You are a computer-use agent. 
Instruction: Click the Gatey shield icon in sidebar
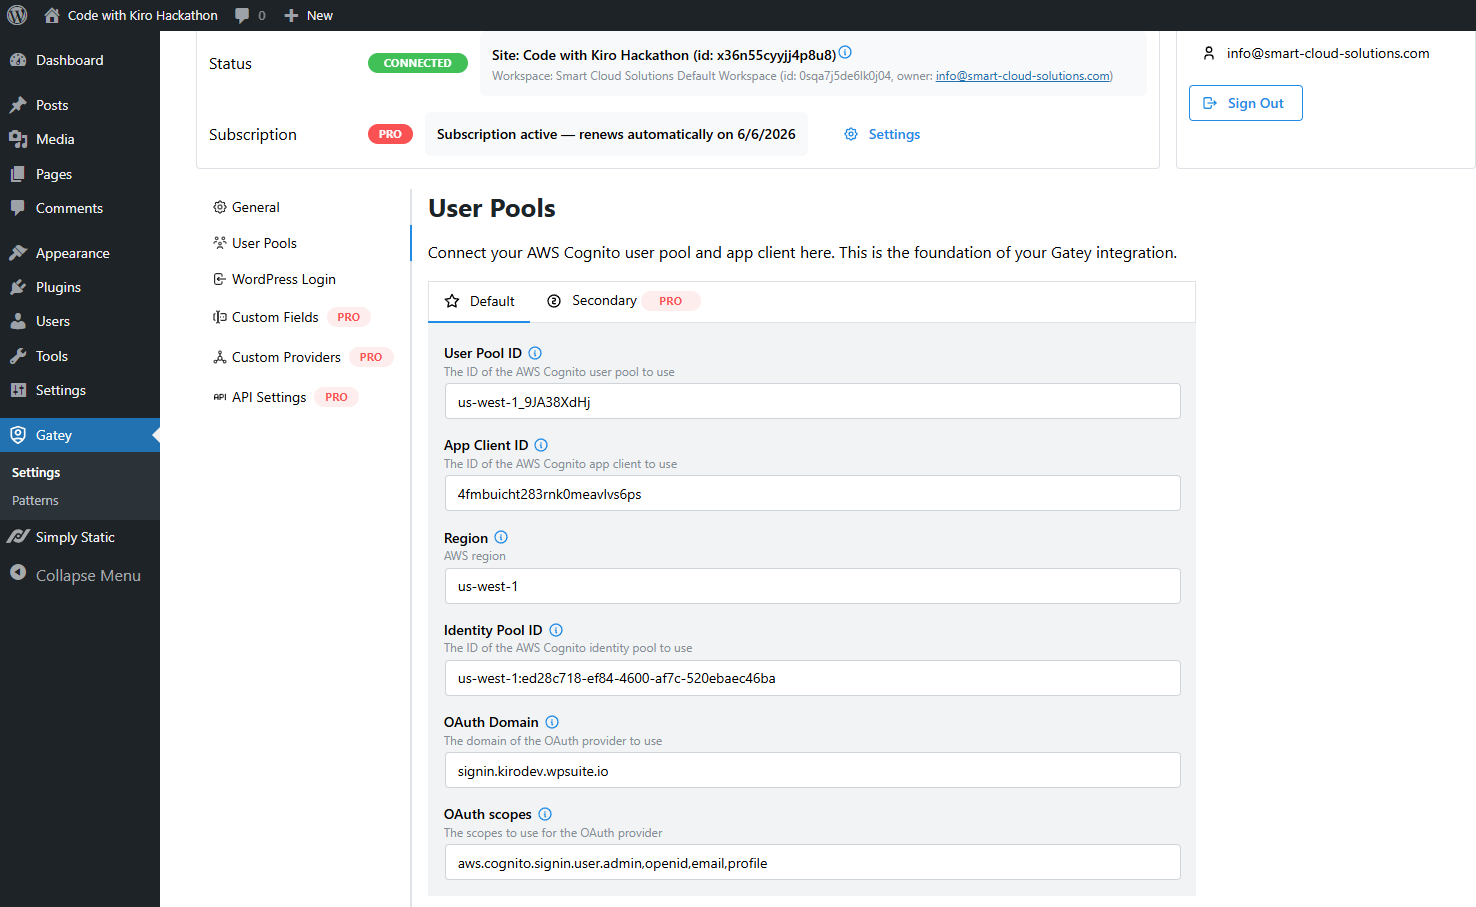click(17, 435)
